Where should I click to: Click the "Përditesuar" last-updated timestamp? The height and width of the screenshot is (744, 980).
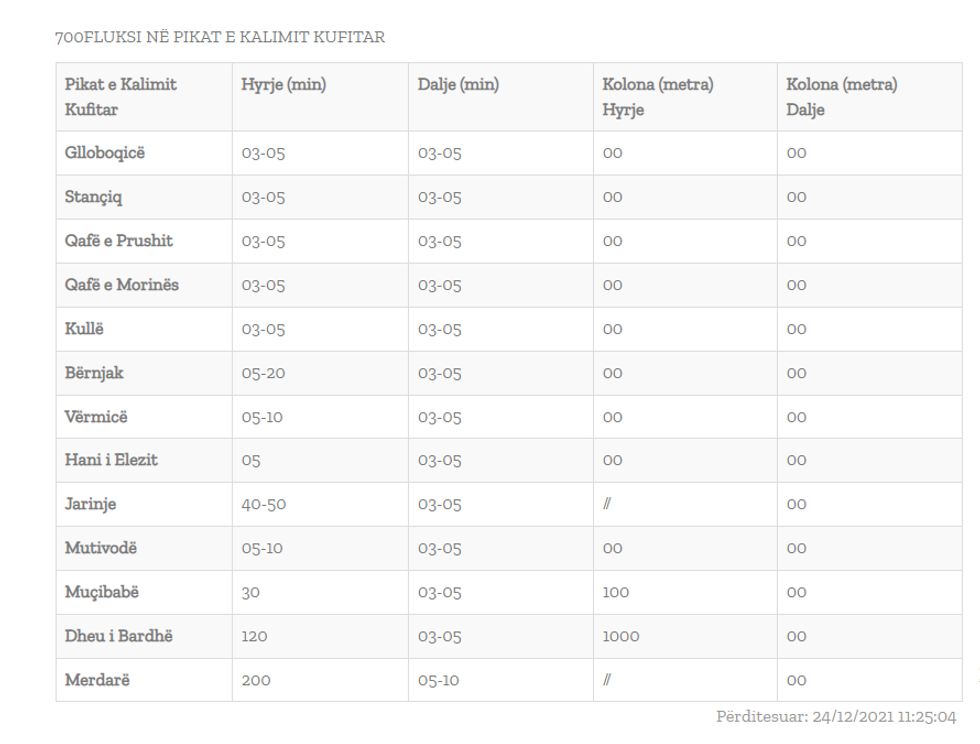pyautogui.click(x=836, y=717)
